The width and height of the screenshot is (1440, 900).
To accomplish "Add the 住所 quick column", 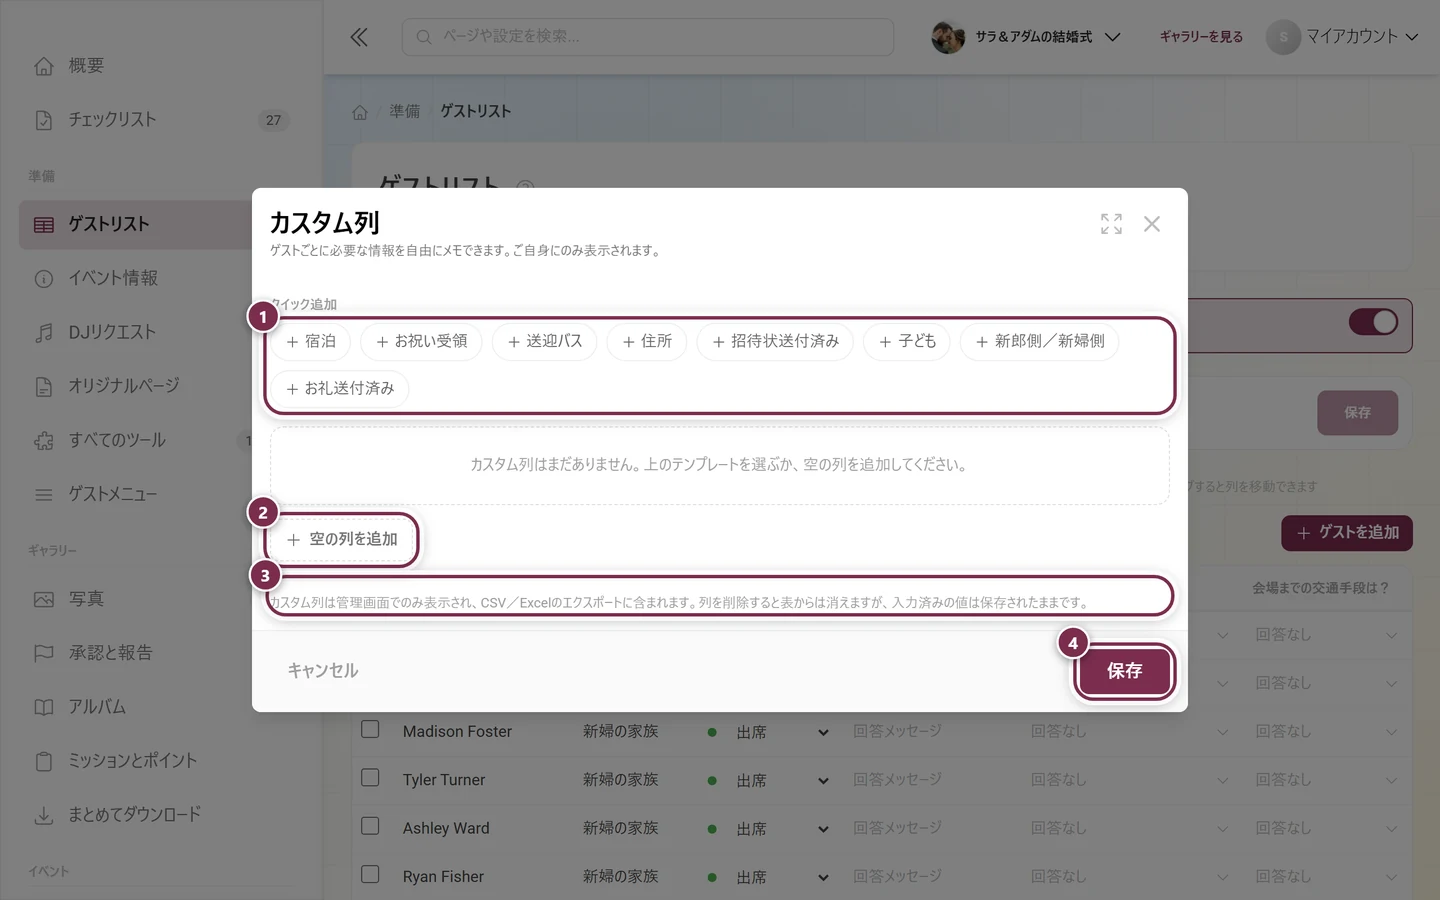I will point(647,341).
